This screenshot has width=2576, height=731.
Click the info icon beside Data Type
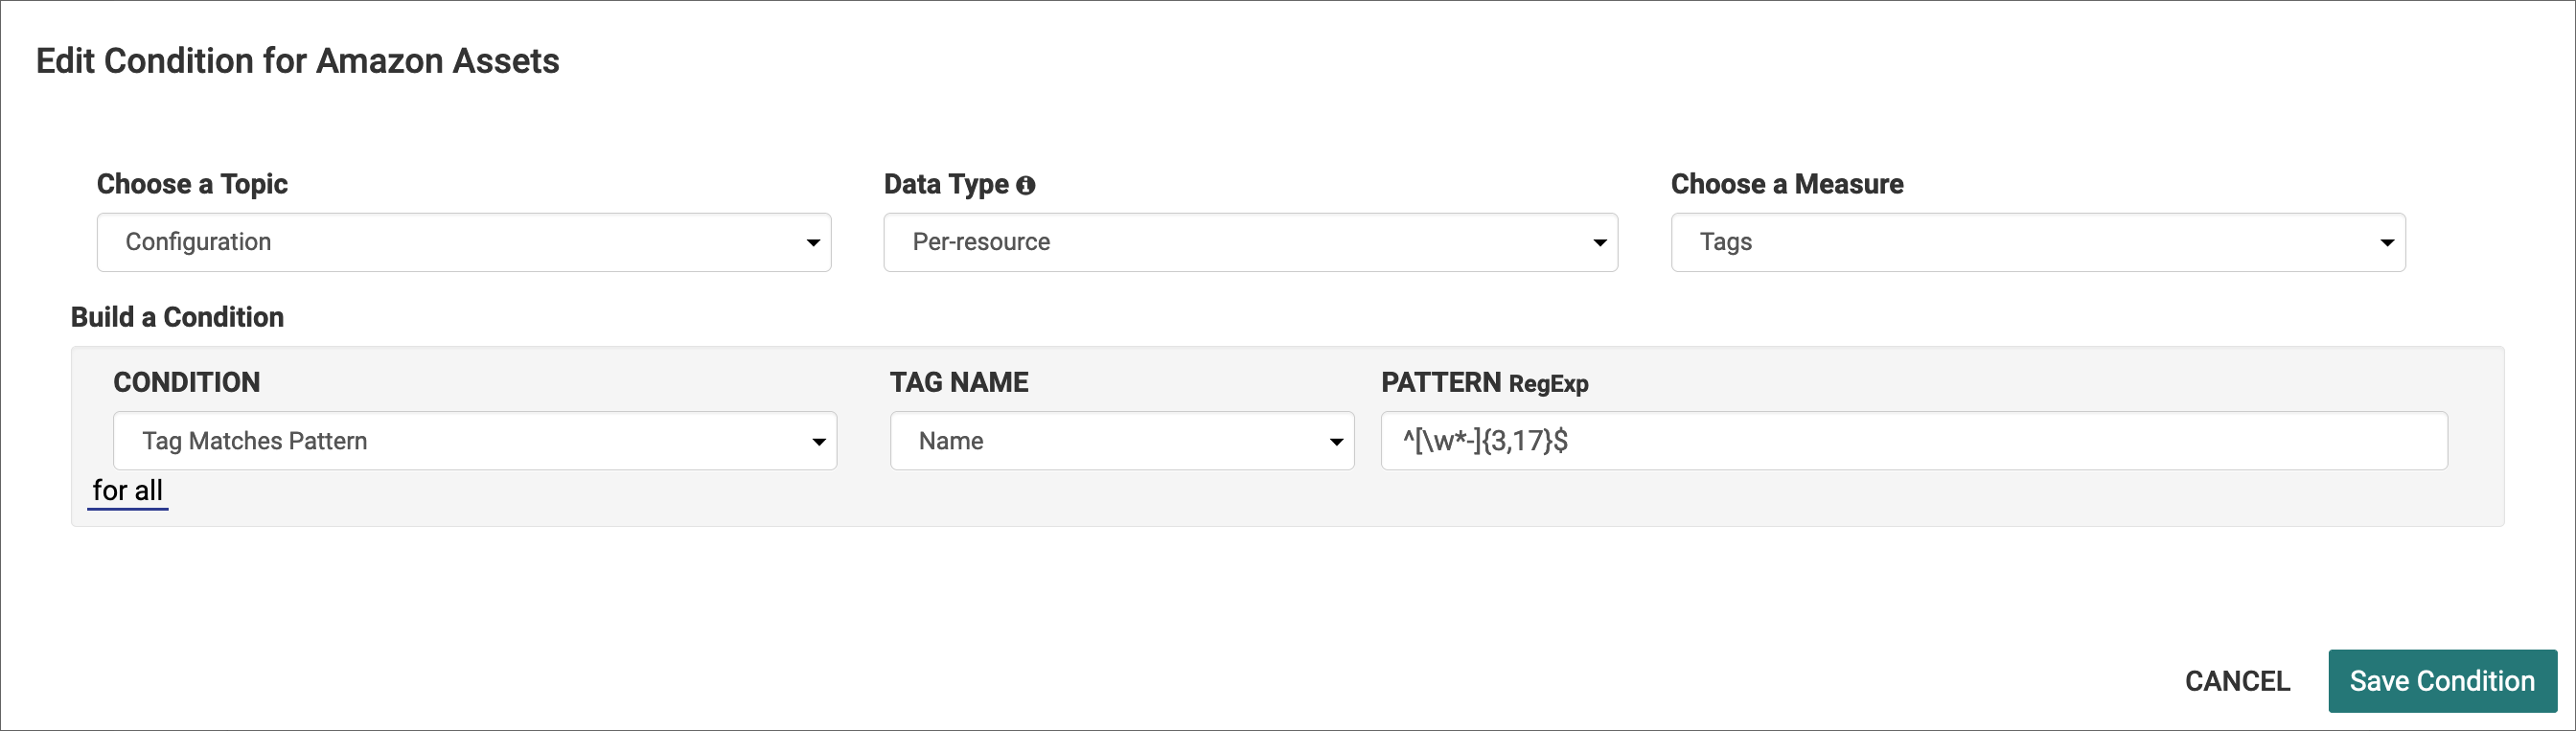click(1025, 185)
